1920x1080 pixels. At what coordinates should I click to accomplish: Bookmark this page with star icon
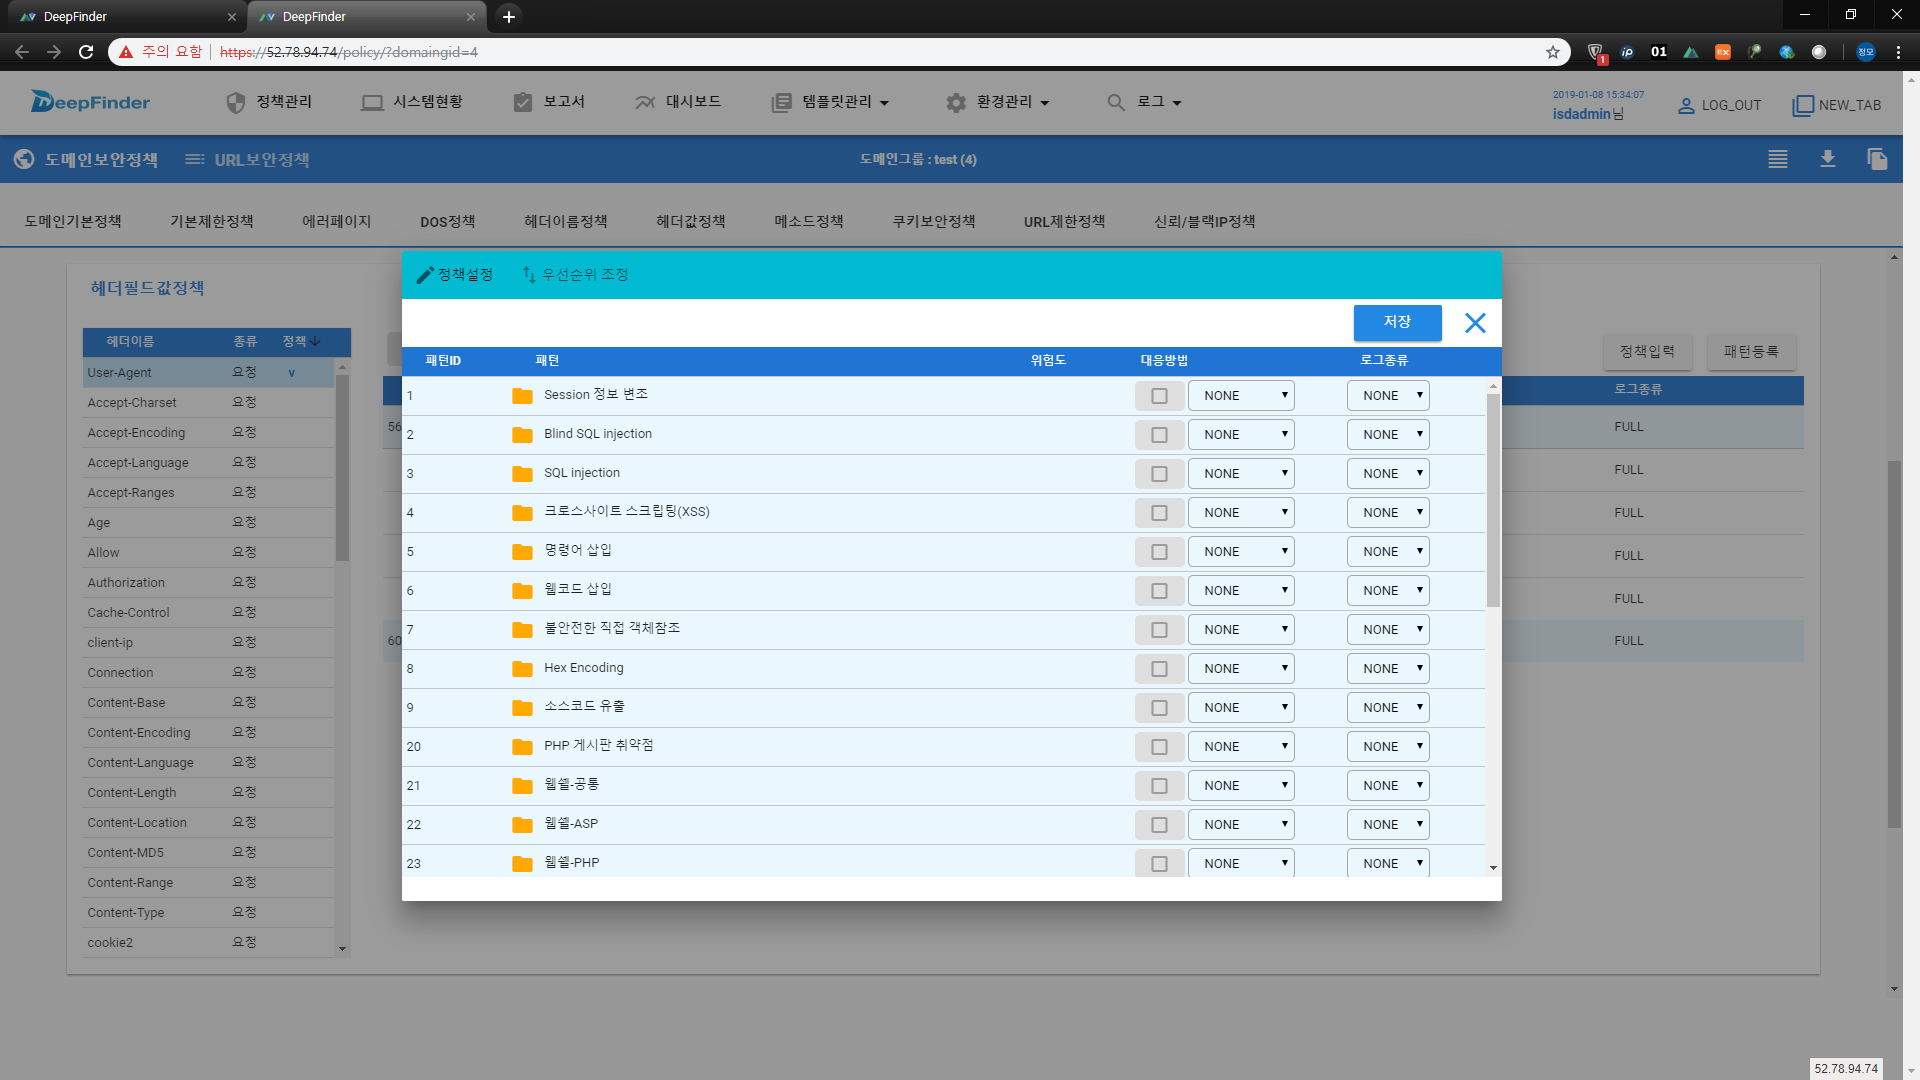1553,52
